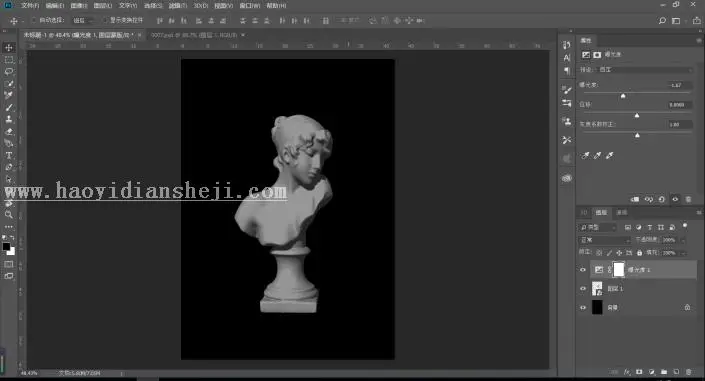Pick the white point eyedropper in Properties

(610, 156)
